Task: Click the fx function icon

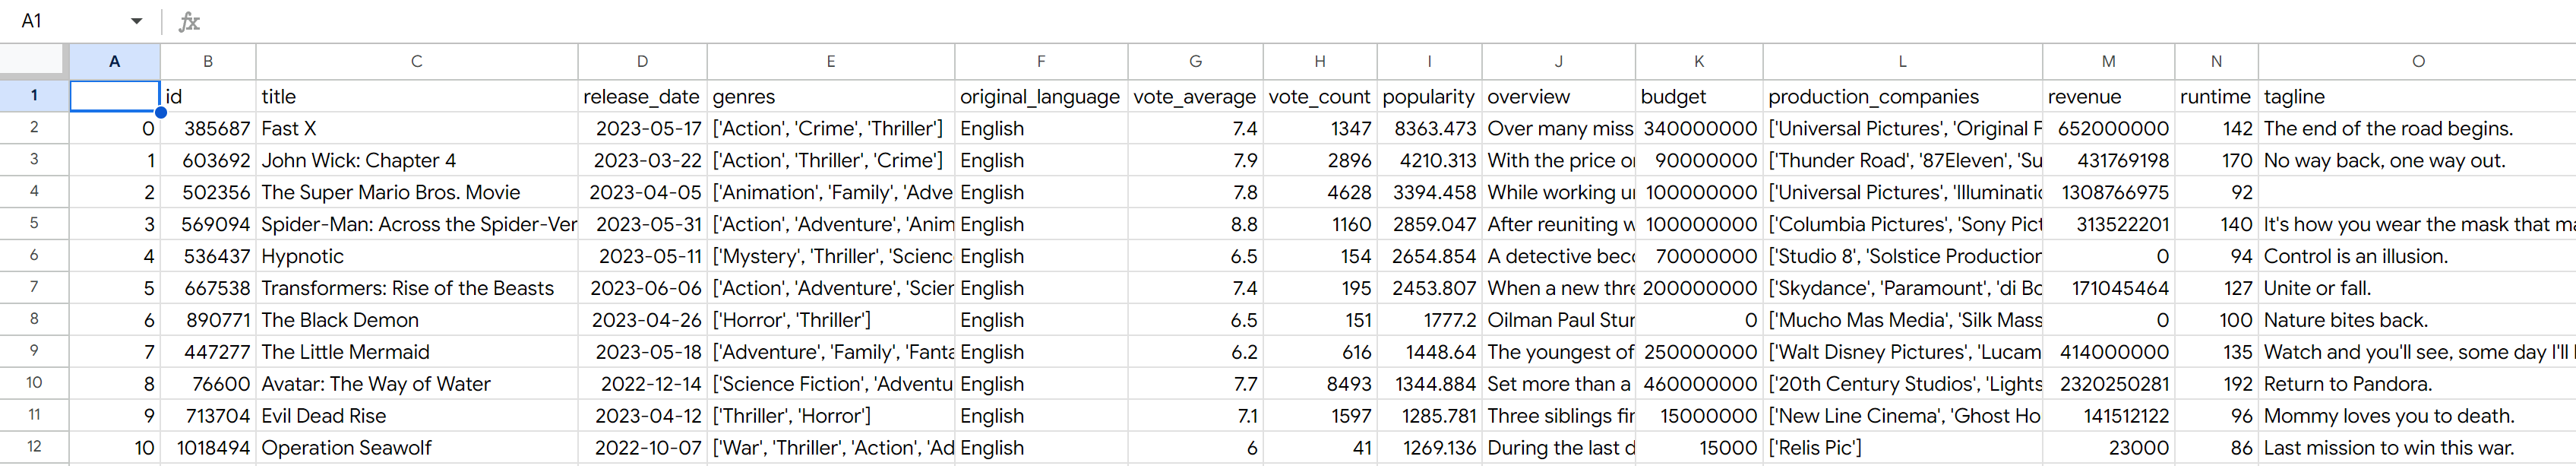Action: click(x=189, y=21)
